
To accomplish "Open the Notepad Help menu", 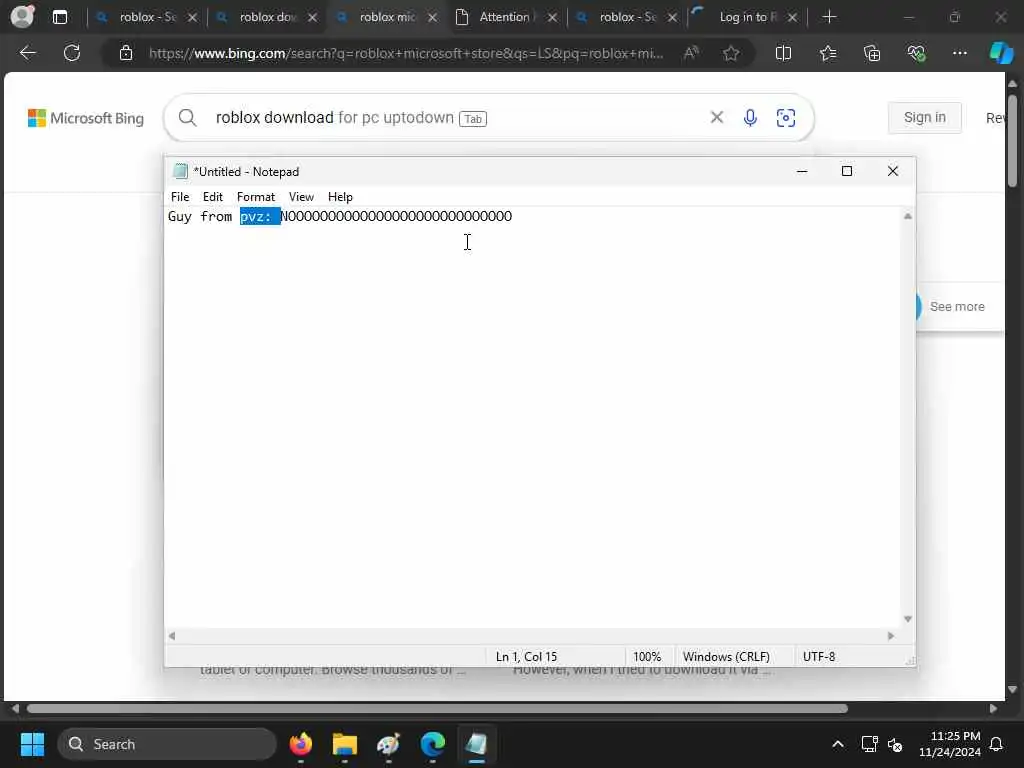I will click(340, 197).
